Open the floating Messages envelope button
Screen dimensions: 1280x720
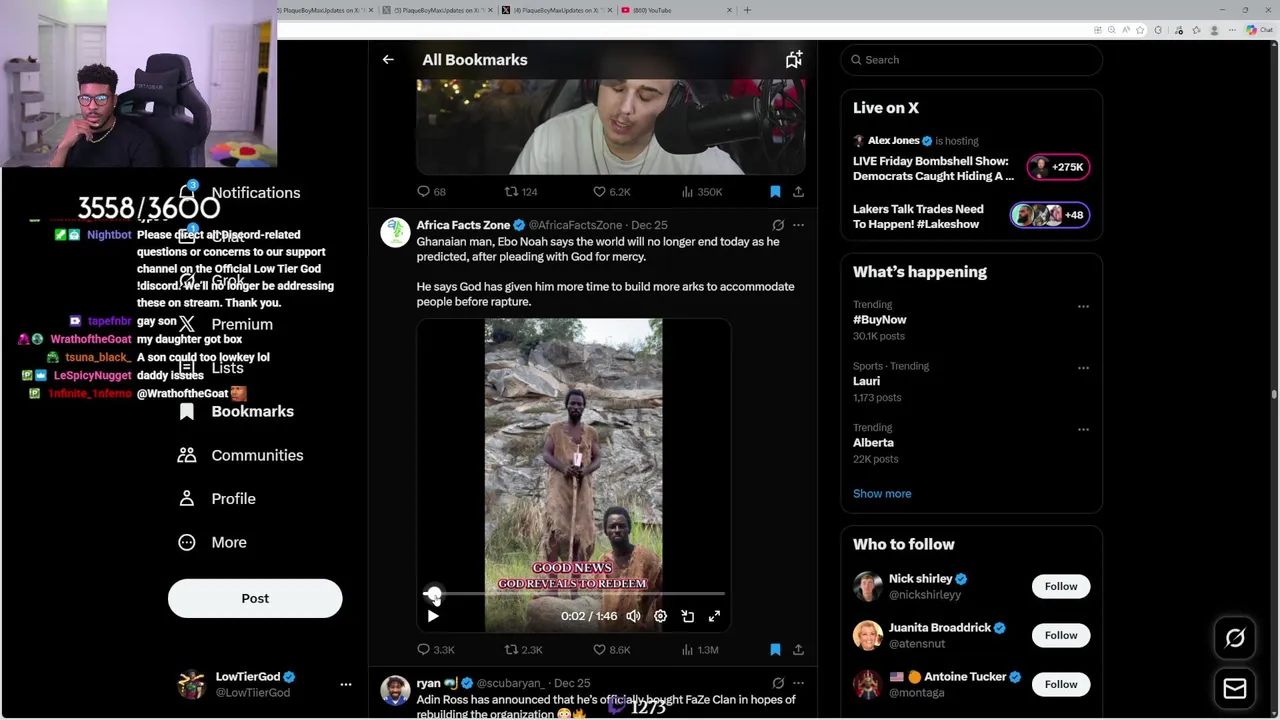(1235, 688)
